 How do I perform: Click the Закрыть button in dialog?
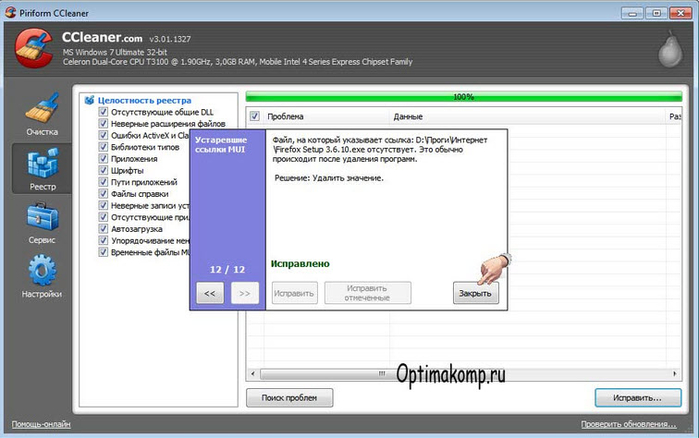(476, 293)
